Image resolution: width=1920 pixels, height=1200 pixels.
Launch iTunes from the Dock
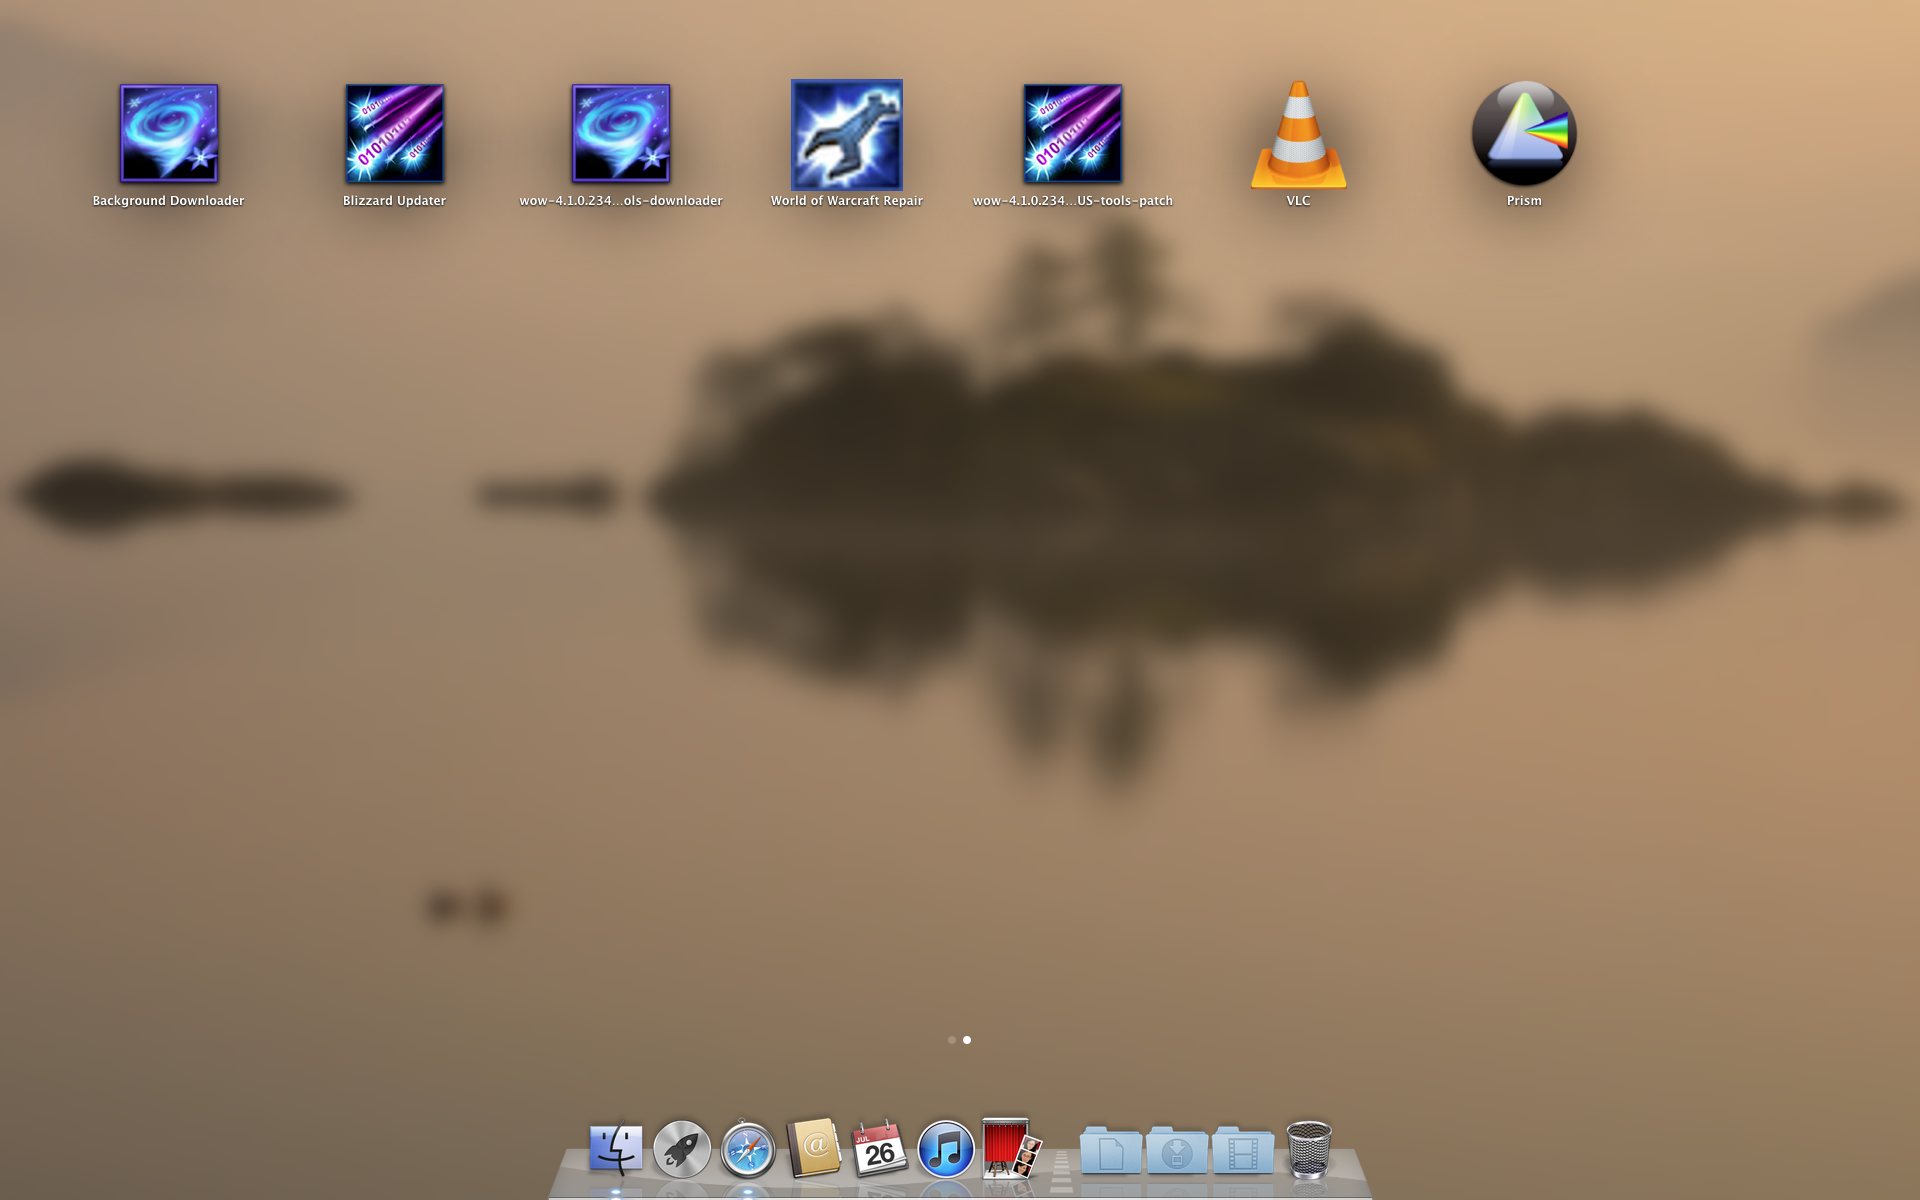click(946, 1149)
